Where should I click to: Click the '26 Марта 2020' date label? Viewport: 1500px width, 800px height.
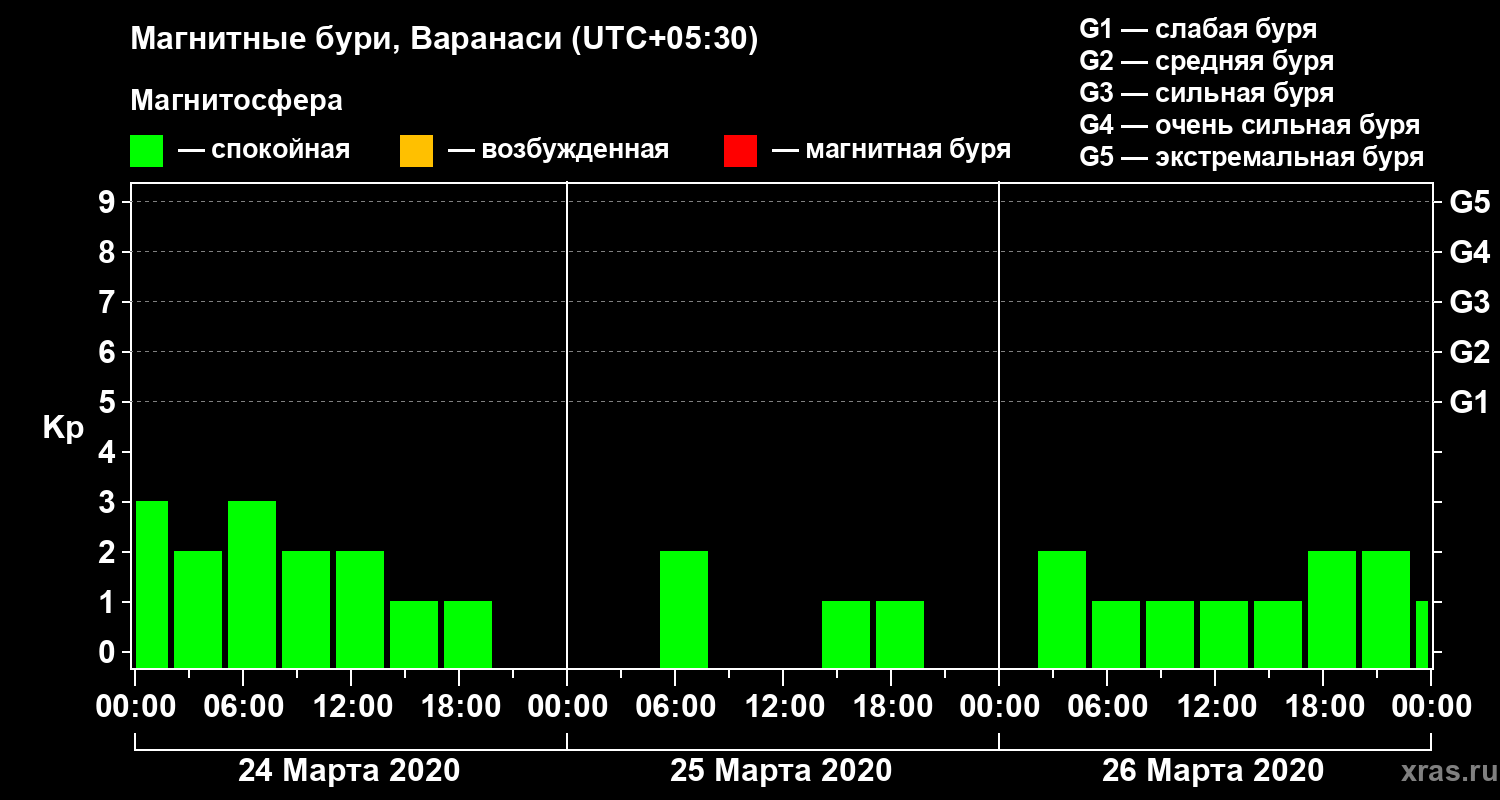click(x=1213, y=771)
